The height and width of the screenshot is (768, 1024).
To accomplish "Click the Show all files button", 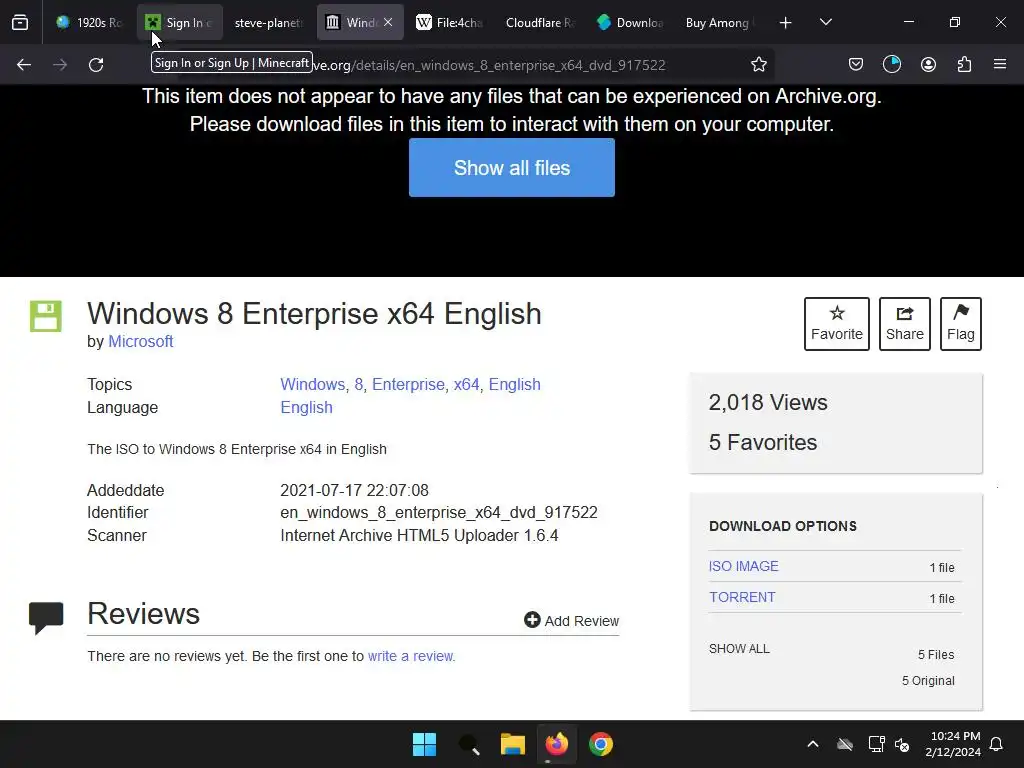I will pyautogui.click(x=511, y=168).
